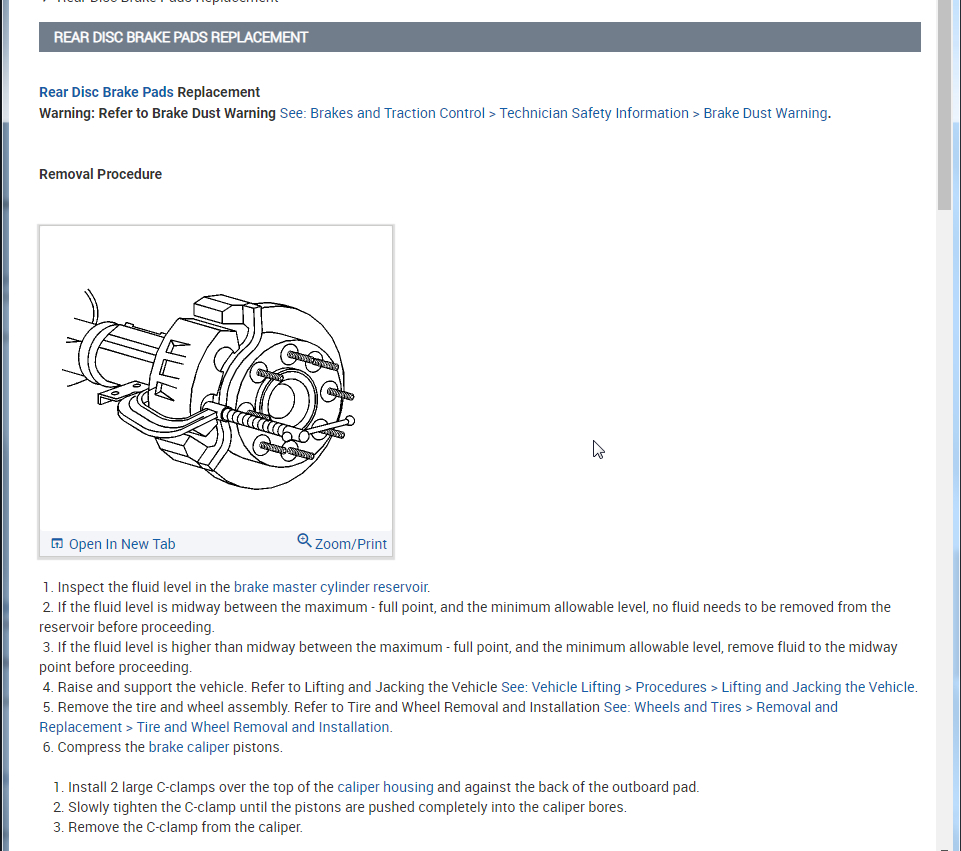Click the Zoom/Print magnifier icon
Viewport: 961px width, 851px height.
pyautogui.click(x=304, y=541)
